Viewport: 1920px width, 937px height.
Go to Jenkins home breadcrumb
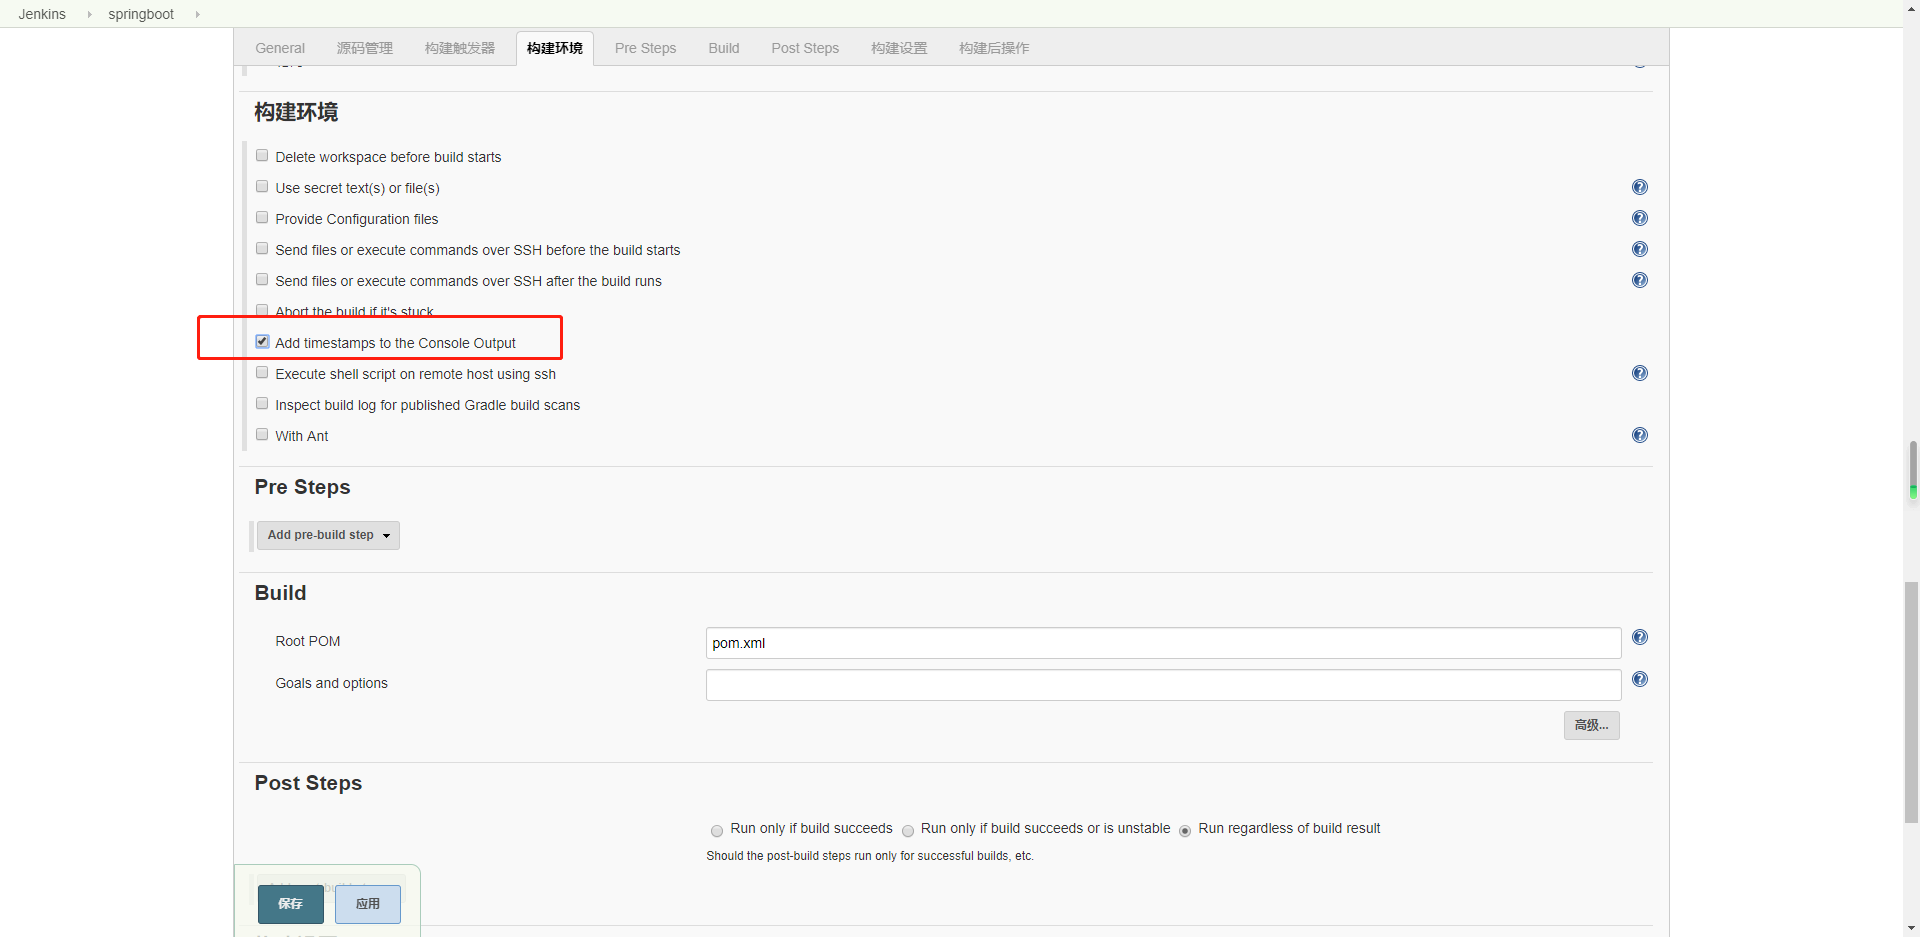(42, 14)
